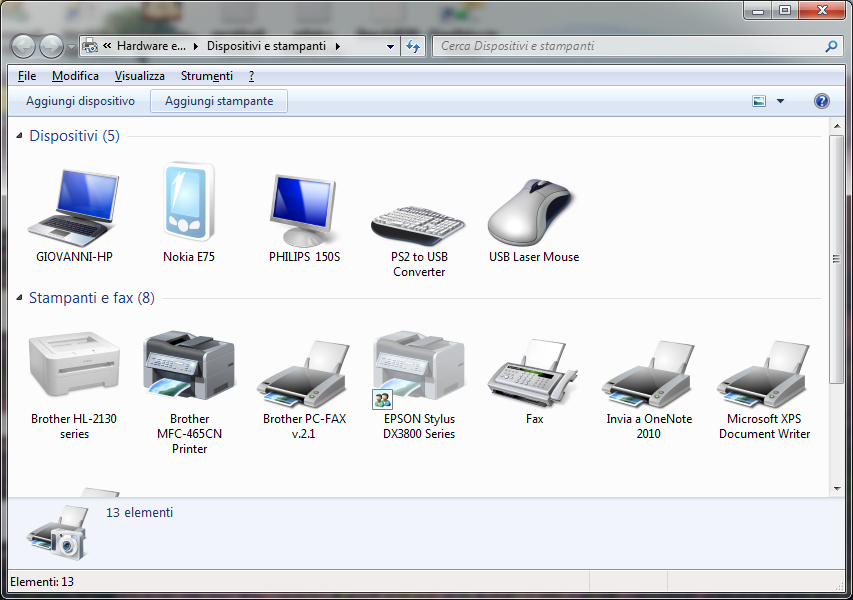Select the PHILIPS 150S monitor
853x600 pixels.
tap(302, 205)
